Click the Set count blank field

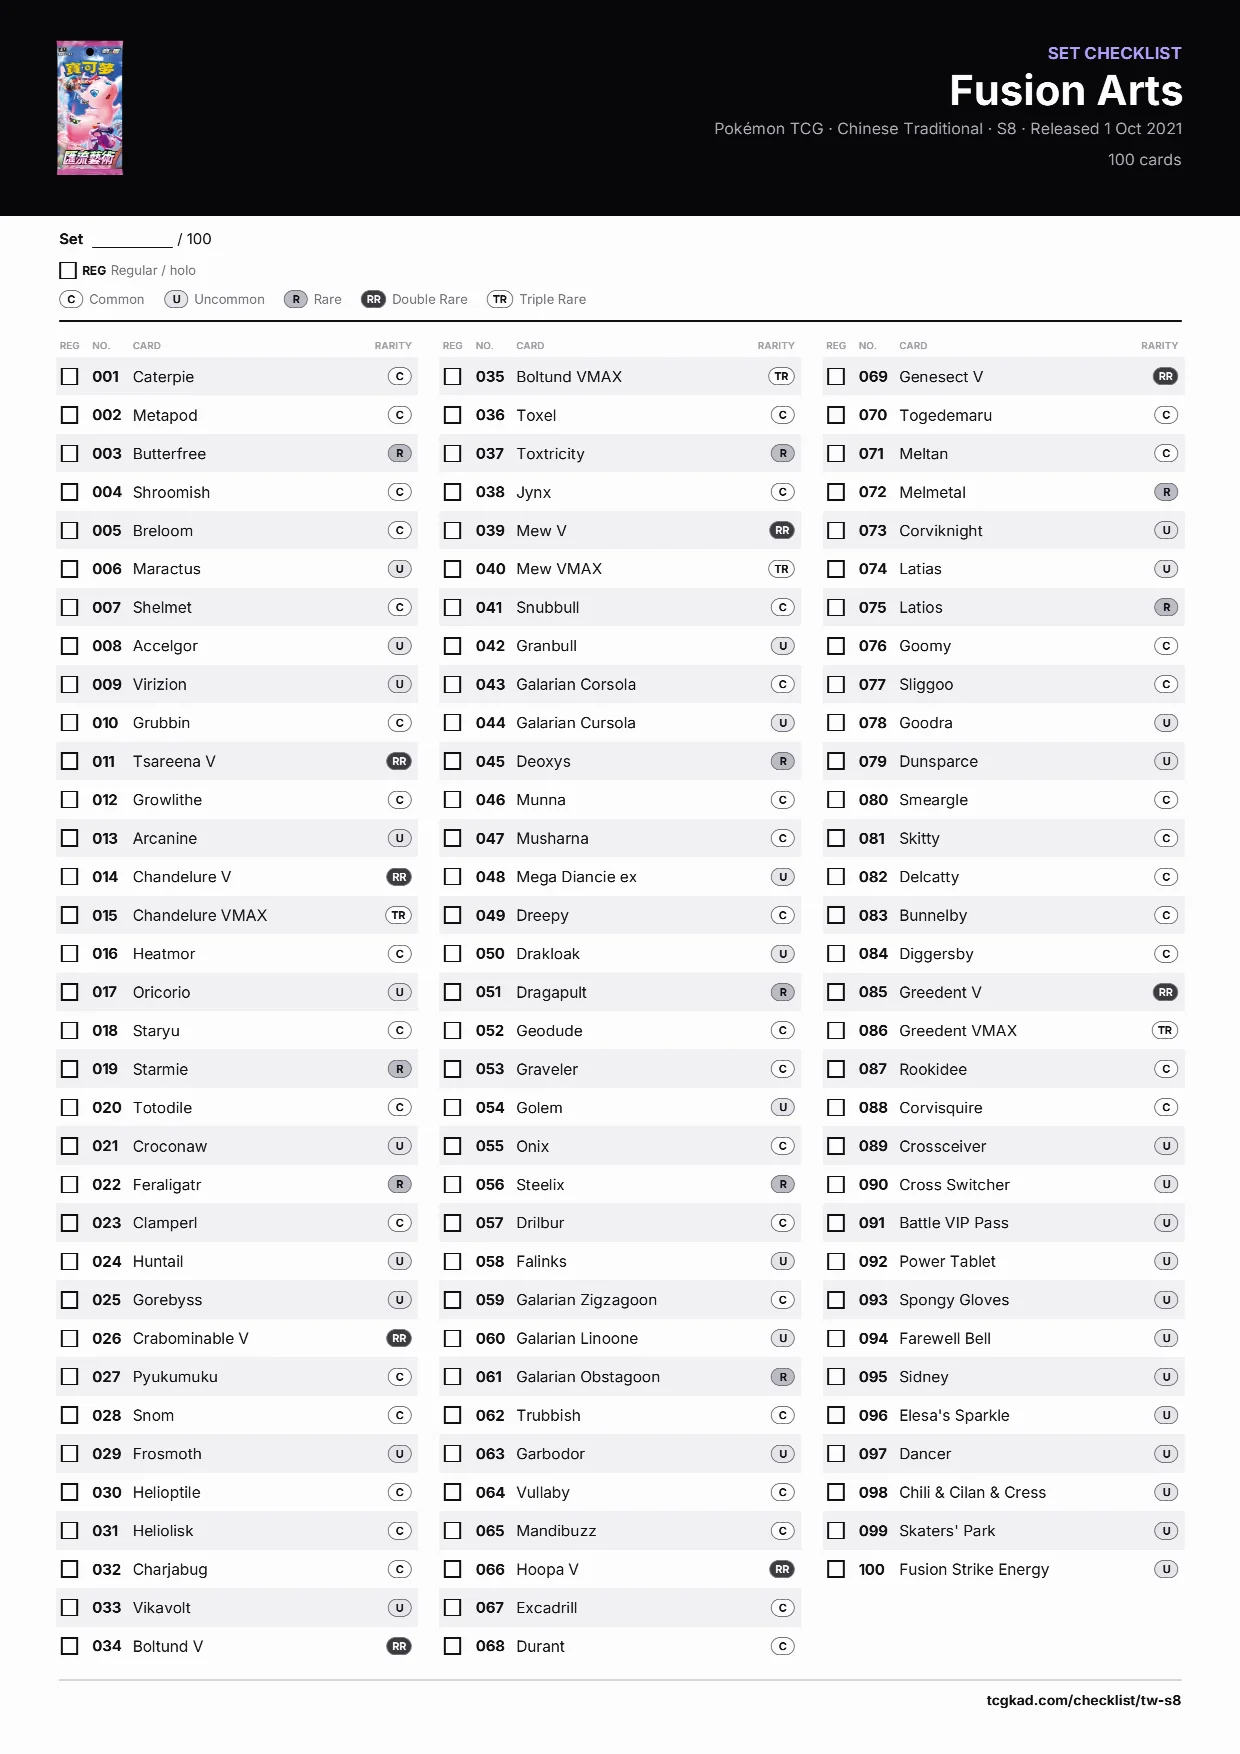132,239
